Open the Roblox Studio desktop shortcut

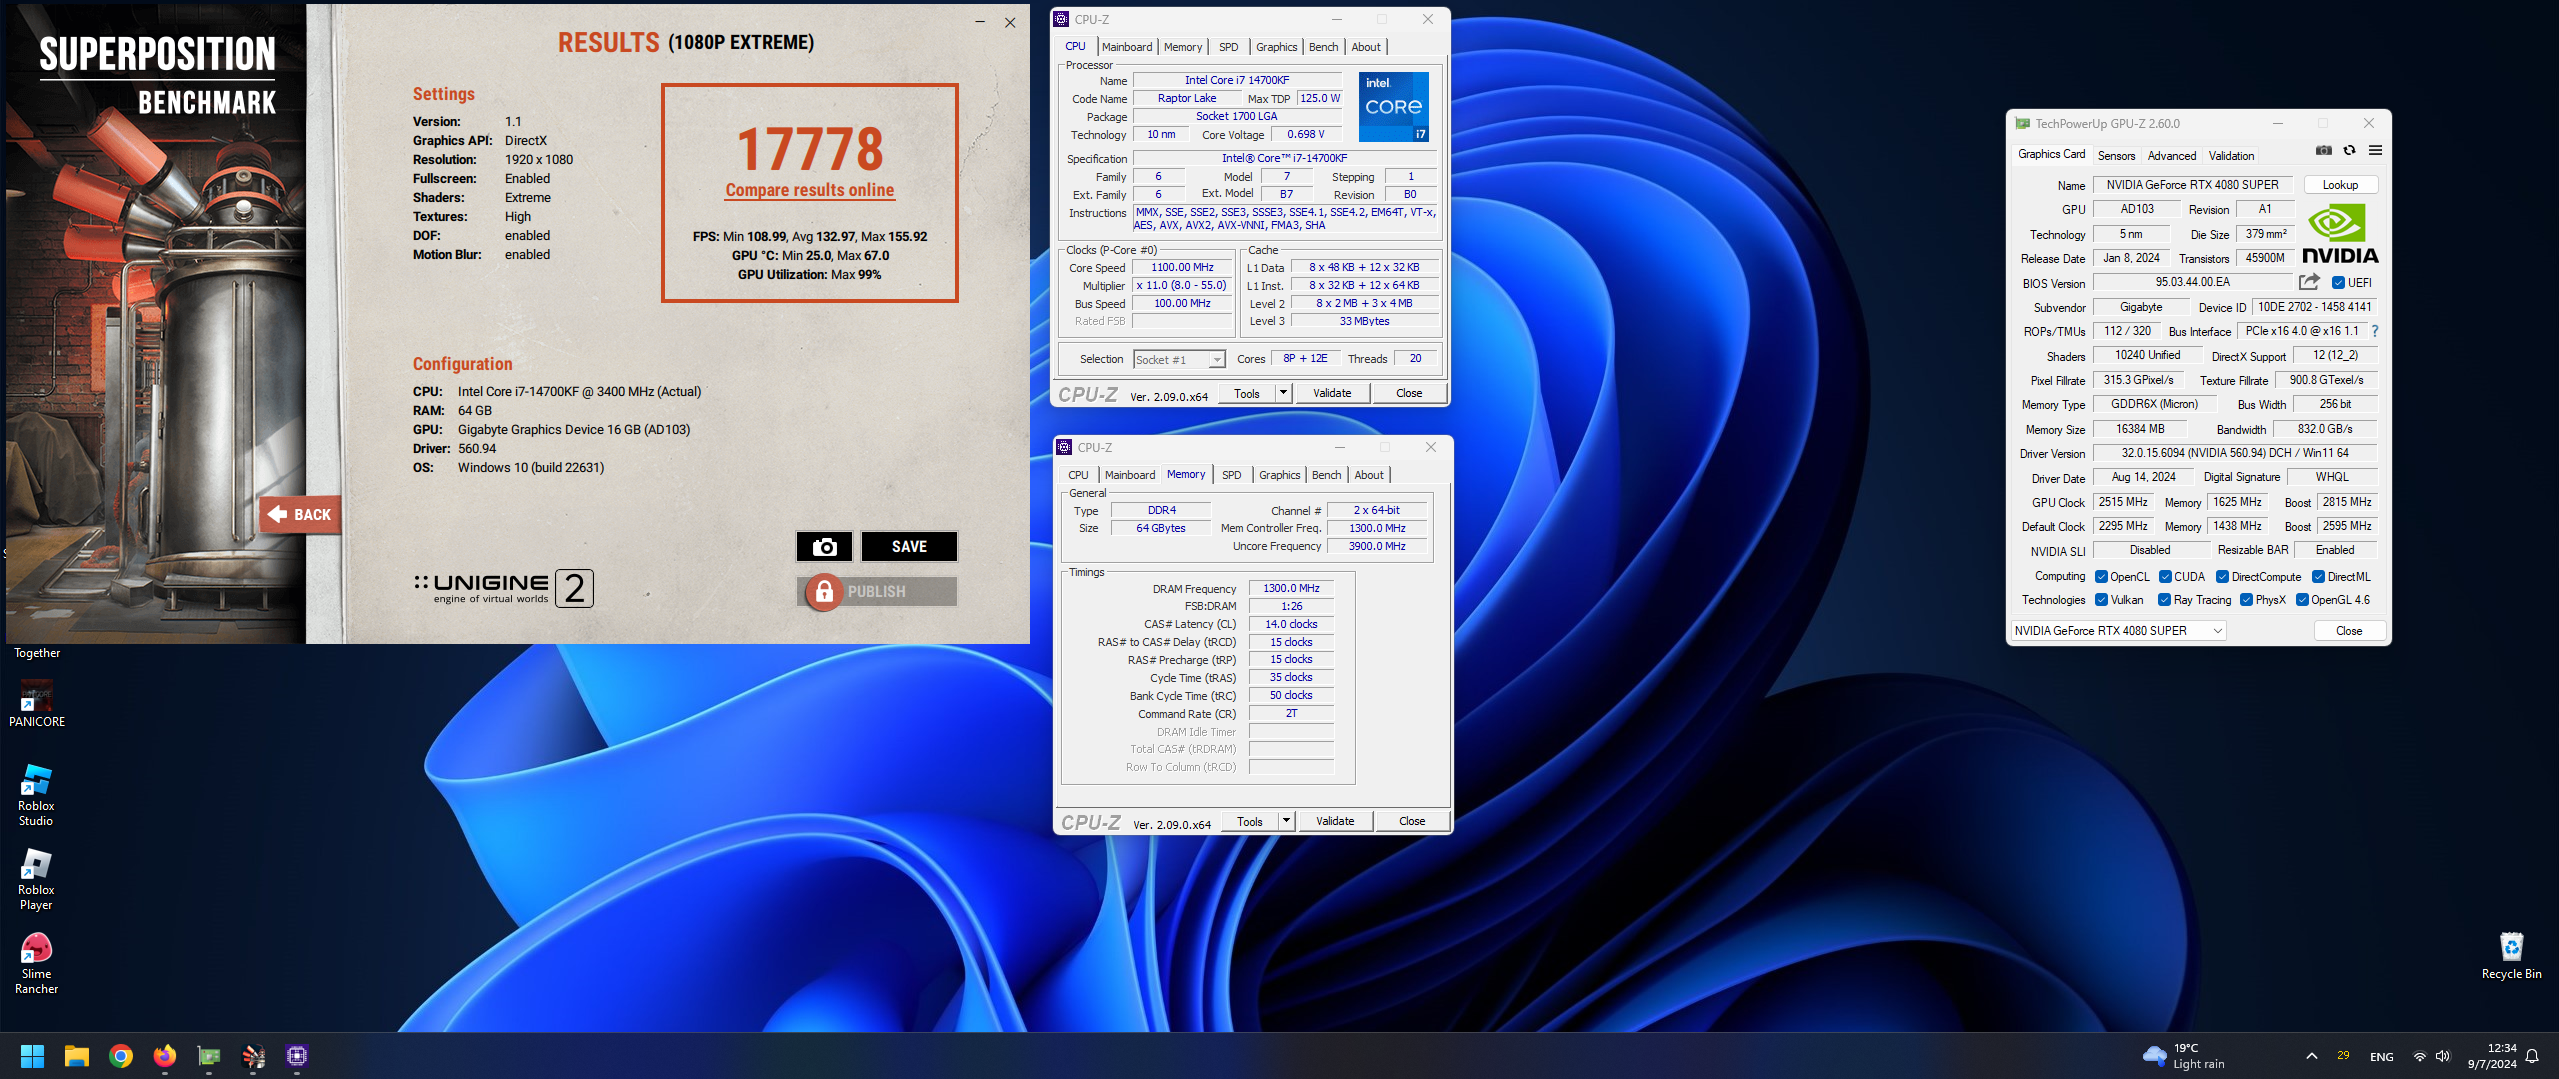[x=36, y=796]
